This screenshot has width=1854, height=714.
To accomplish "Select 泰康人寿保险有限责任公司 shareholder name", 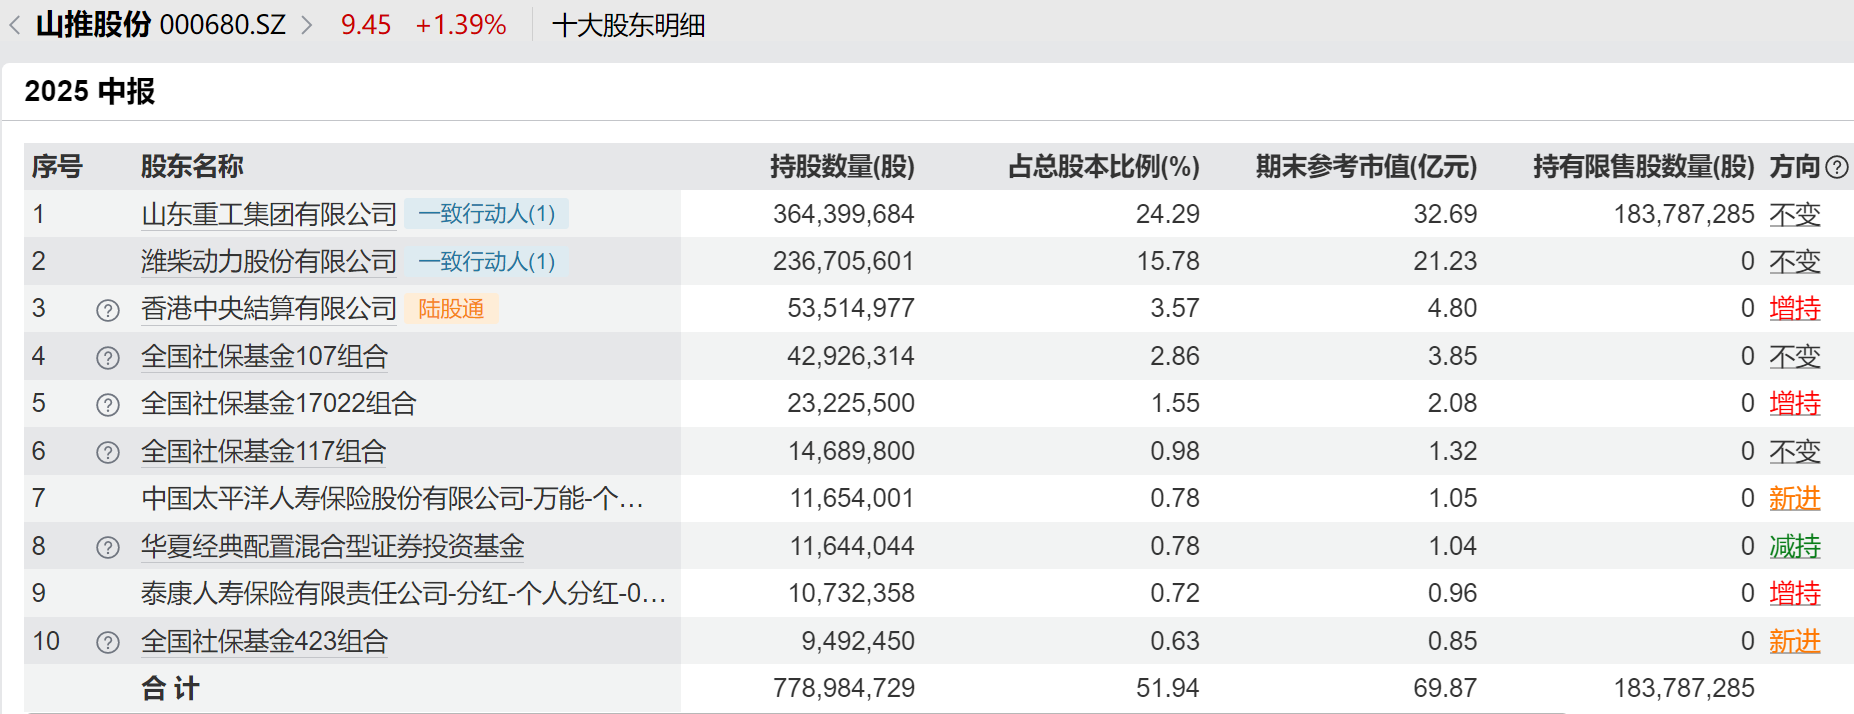I will [x=404, y=593].
